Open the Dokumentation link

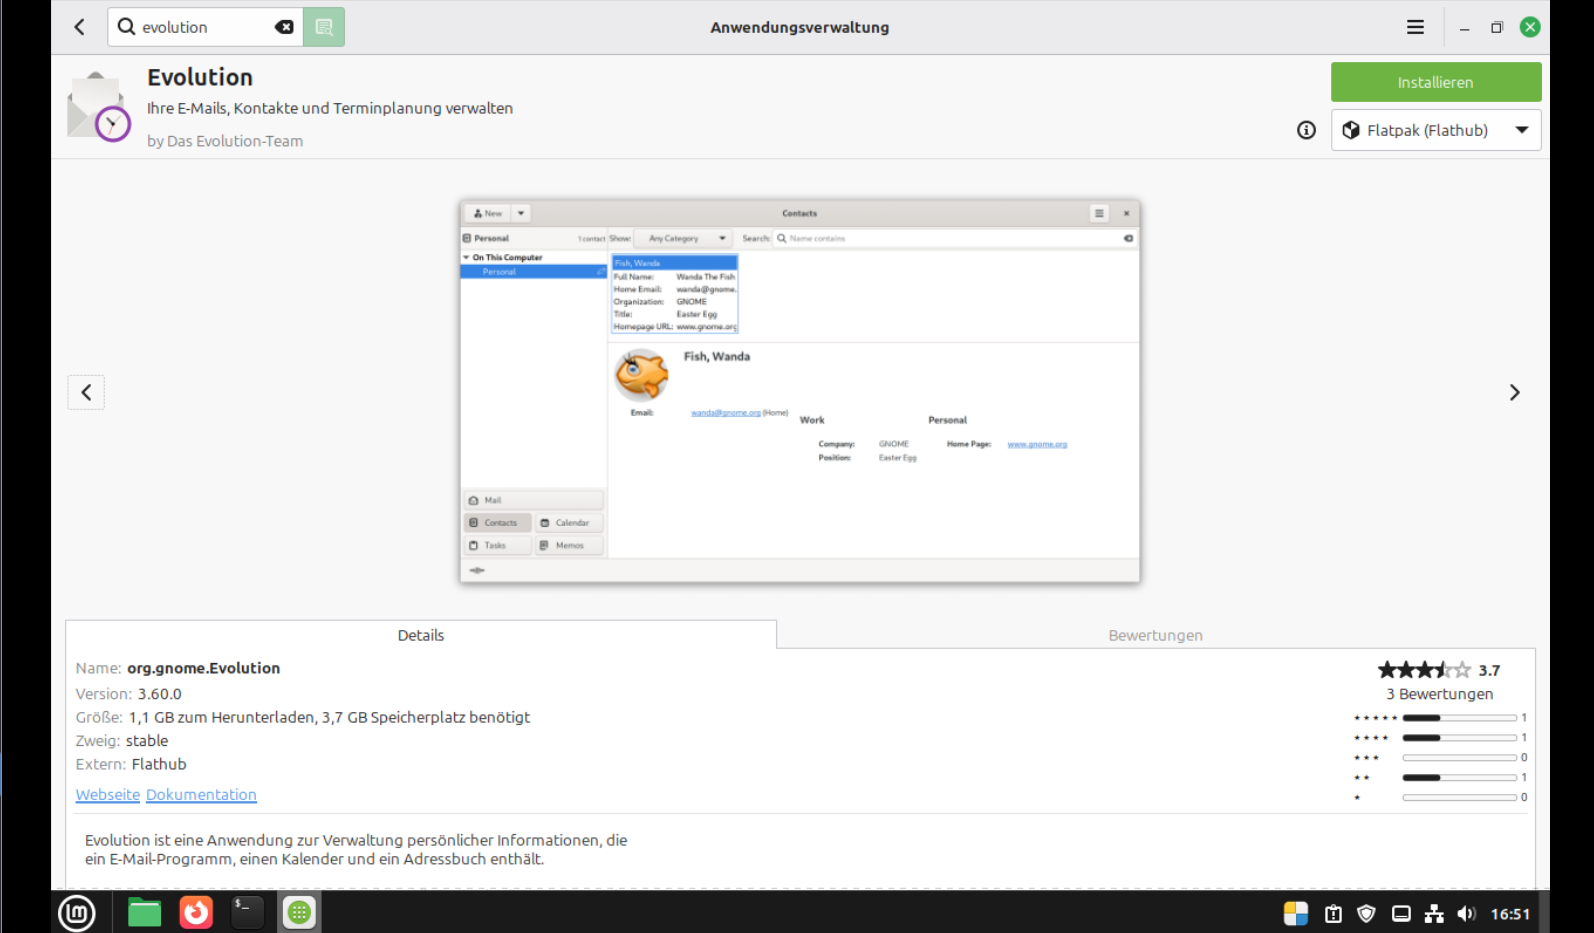coord(201,795)
